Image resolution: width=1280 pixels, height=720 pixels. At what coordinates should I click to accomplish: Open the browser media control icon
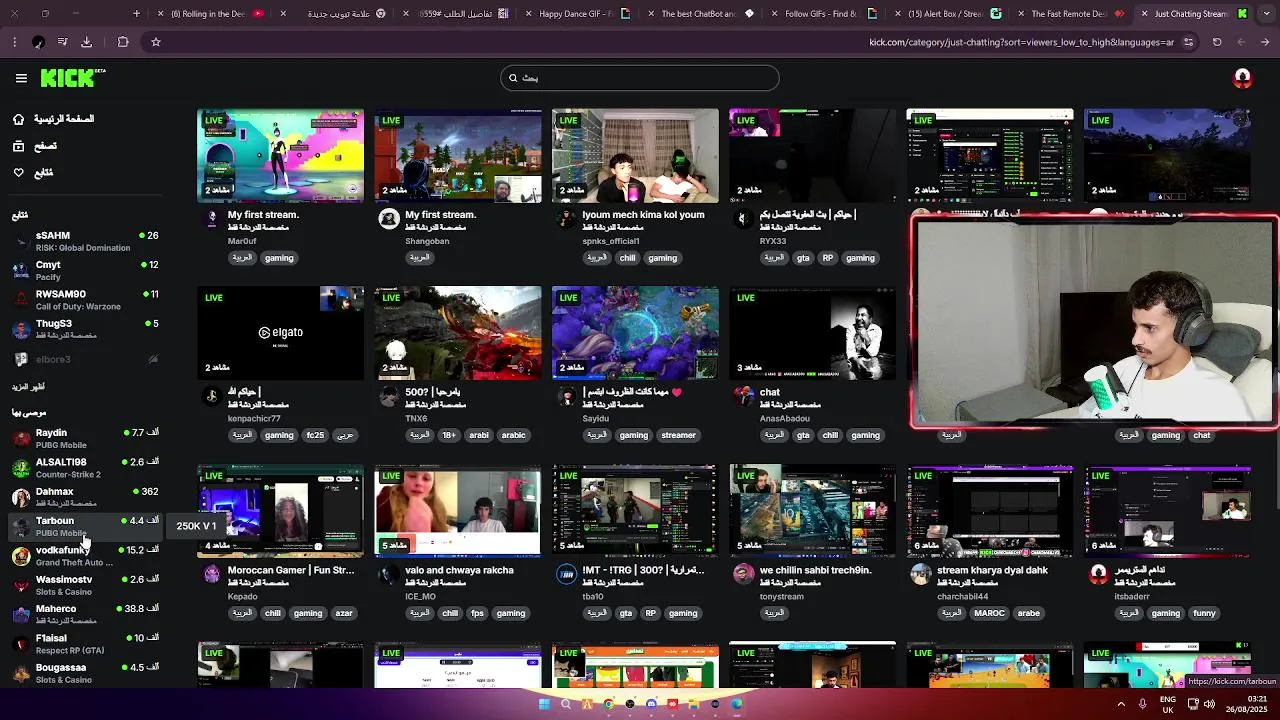pyautogui.click(x=63, y=42)
